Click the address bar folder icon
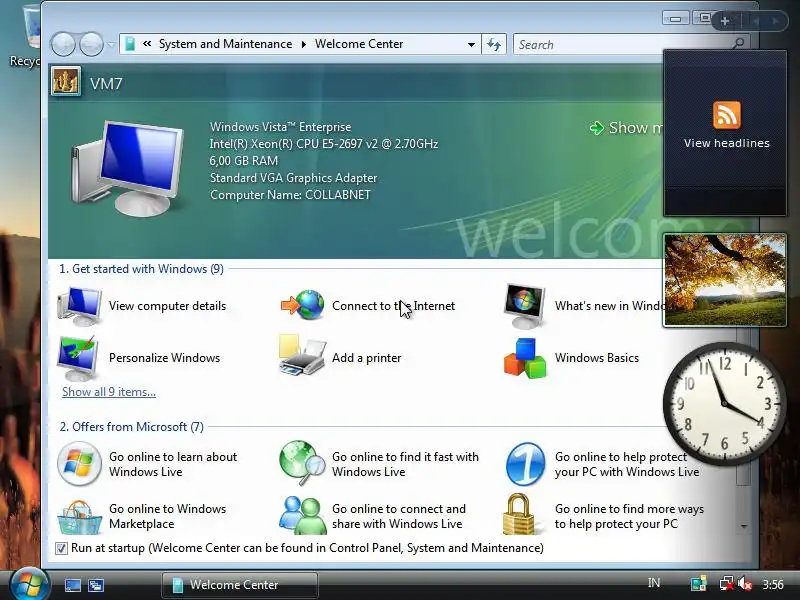The height and width of the screenshot is (600, 800). [x=130, y=44]
